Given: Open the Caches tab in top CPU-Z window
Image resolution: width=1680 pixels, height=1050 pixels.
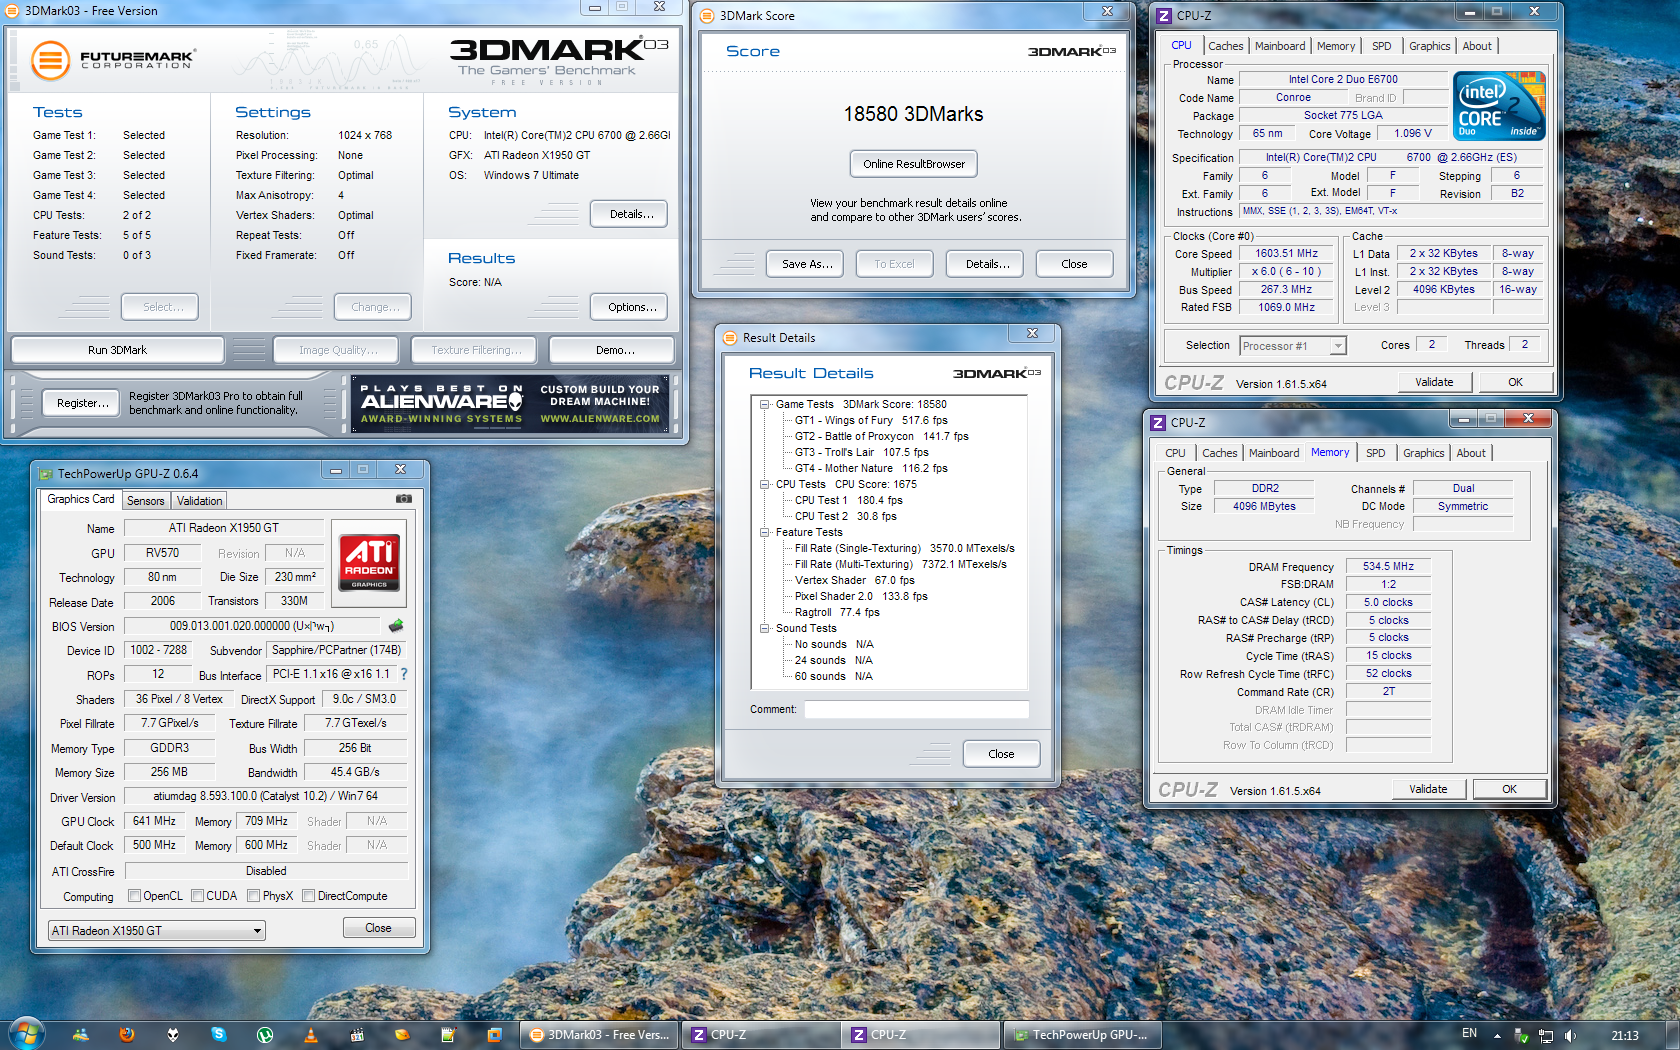Looking at the screenshot, I should click(1225, 46).
